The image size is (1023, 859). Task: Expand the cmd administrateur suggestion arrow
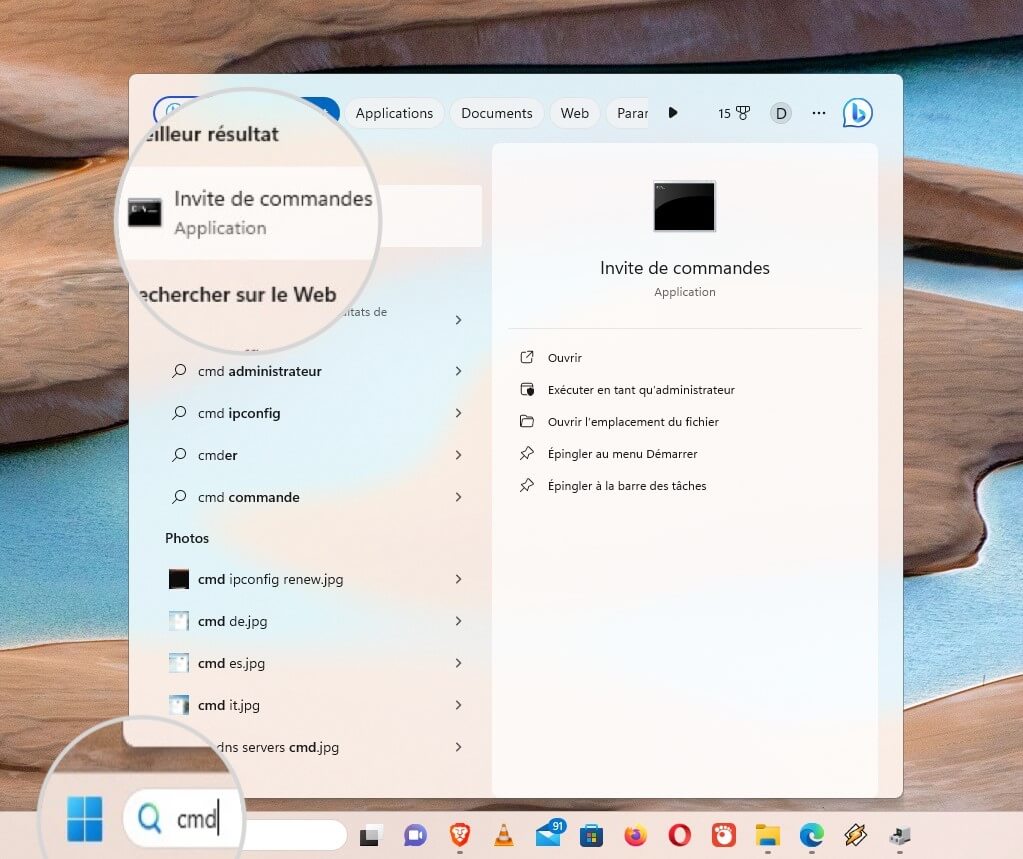(459, 371)
